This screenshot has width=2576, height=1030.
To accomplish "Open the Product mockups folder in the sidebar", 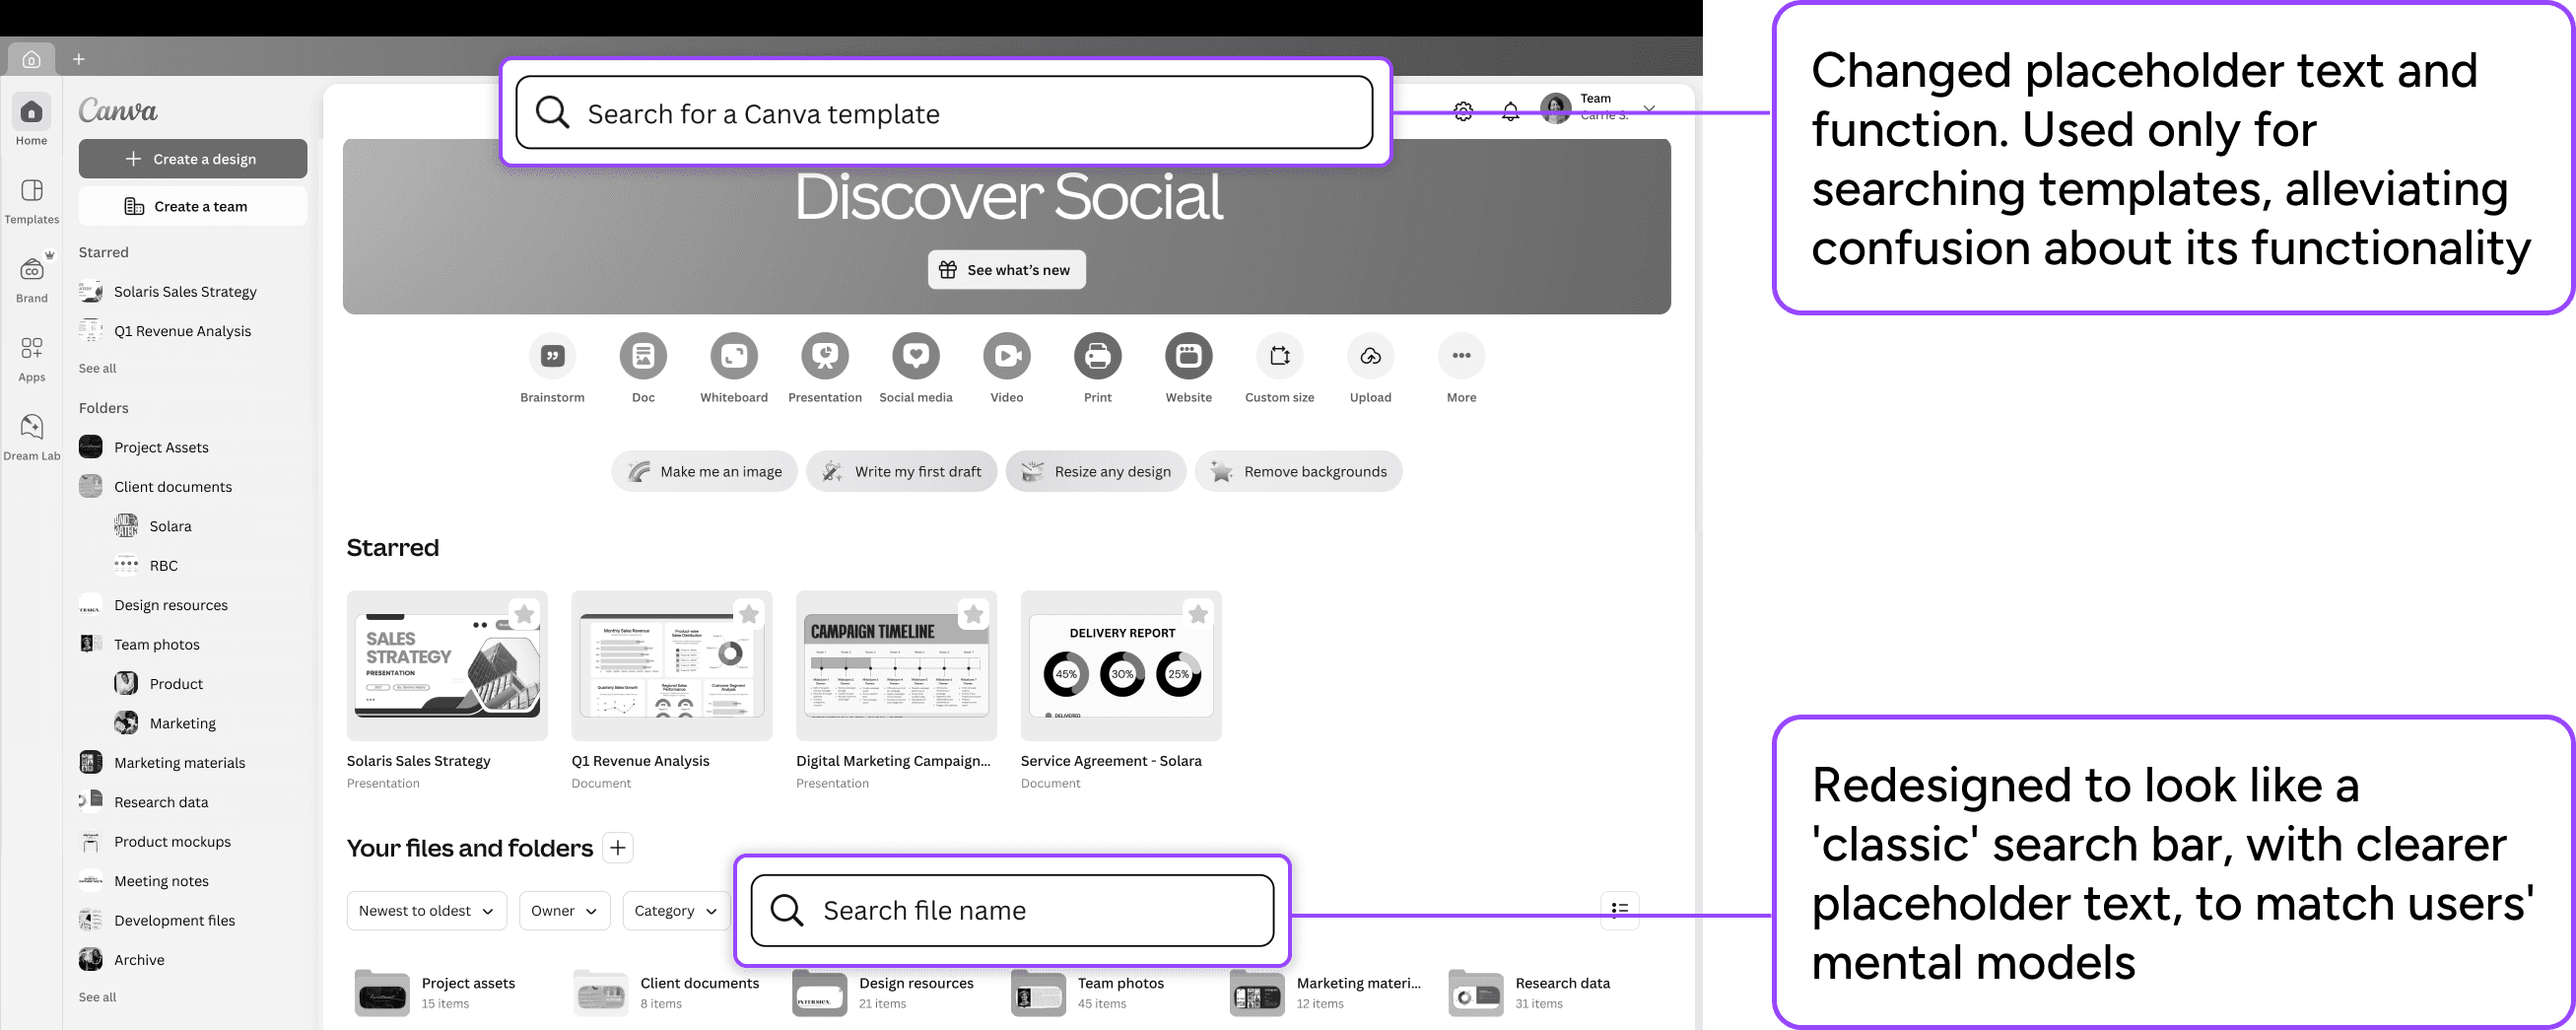I will [x=155, y=842].
